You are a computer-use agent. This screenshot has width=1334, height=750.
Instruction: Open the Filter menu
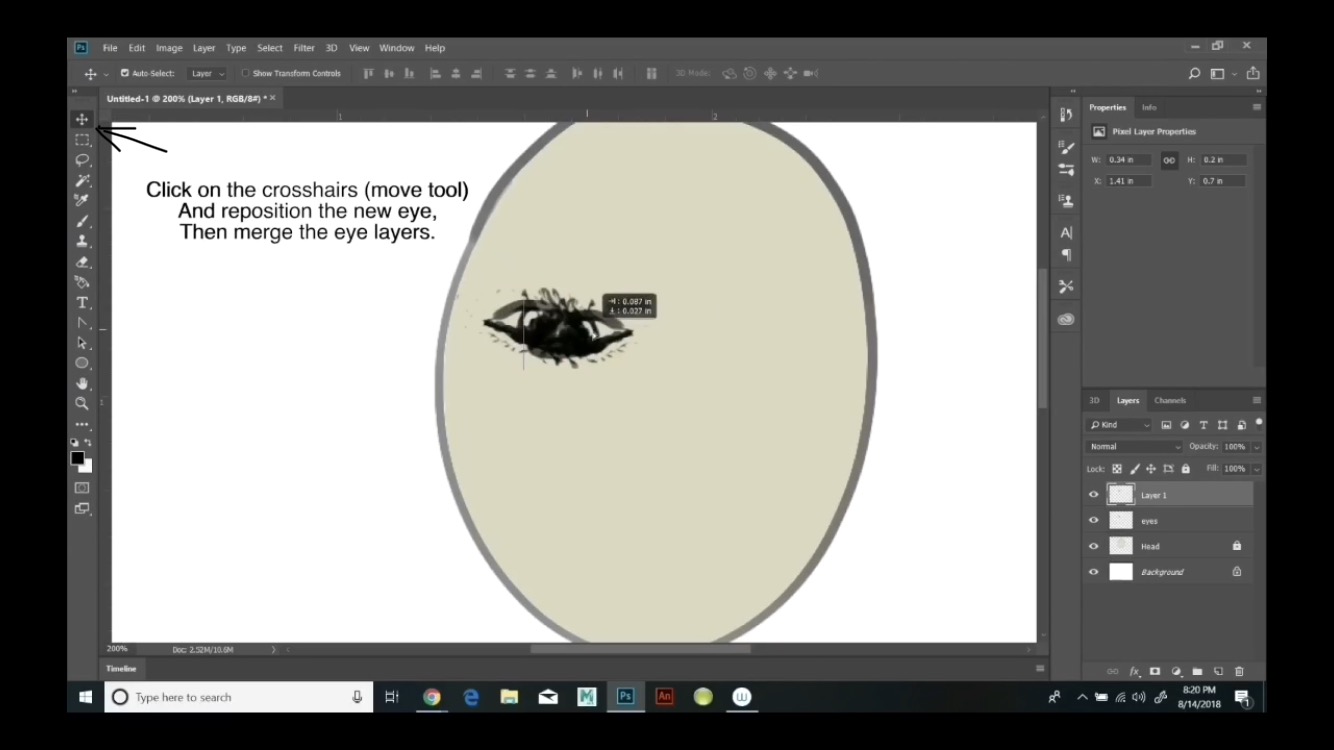(x=304, y=47)
